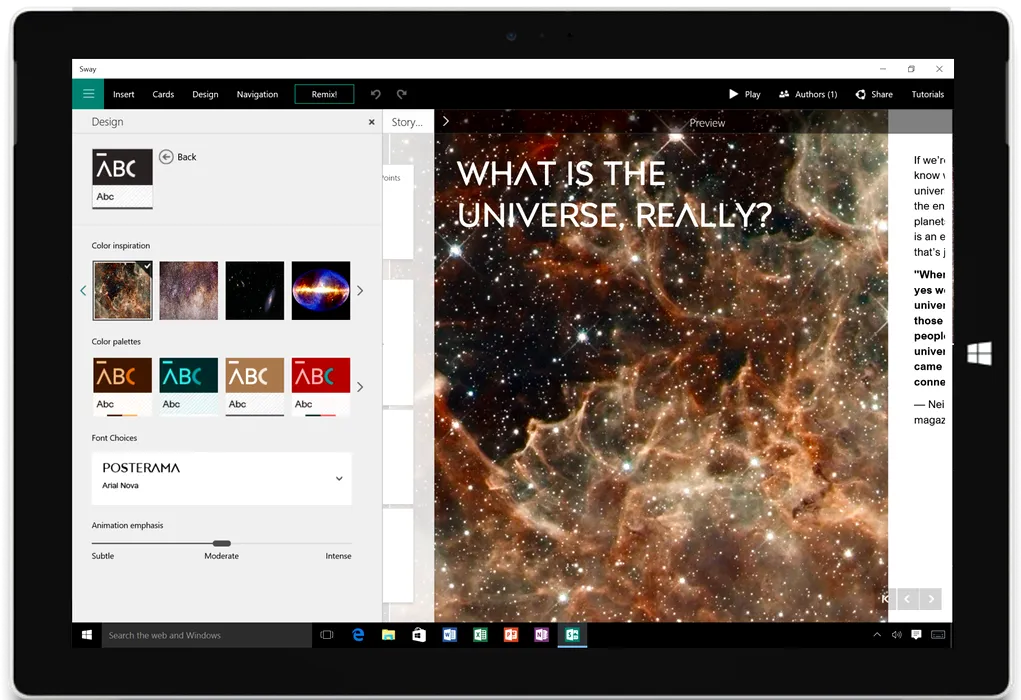Close the Design pane with X
The height and width of the screenshot is (700, 1021).
click(372, 122)
